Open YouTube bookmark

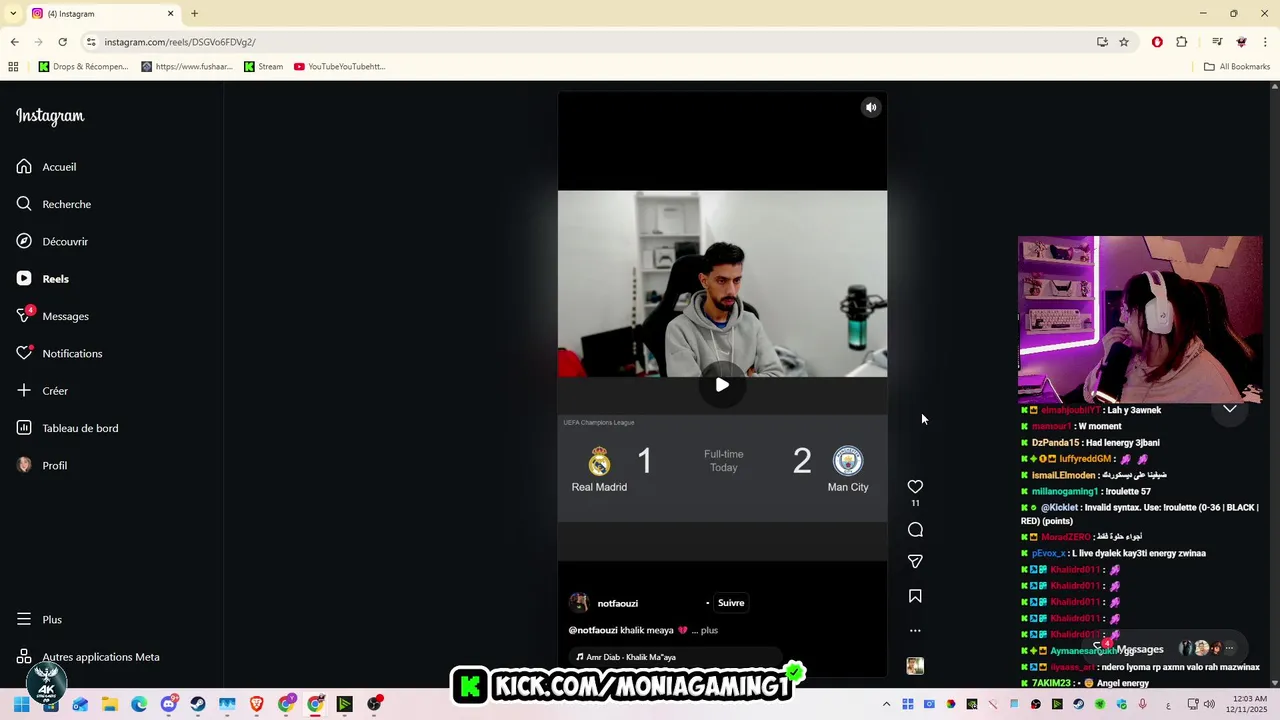(339, 67)
